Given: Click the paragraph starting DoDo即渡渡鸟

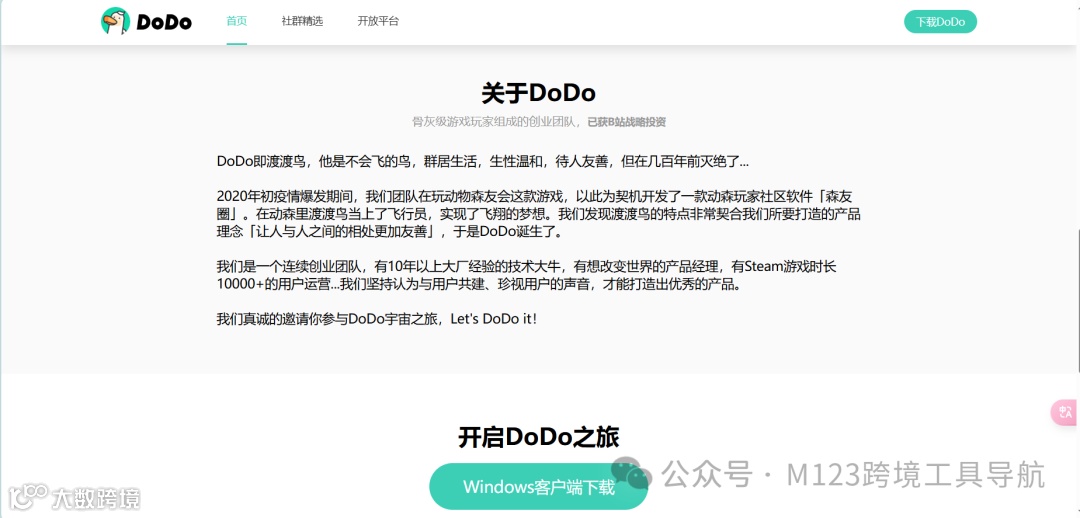Looking at the screenshot, I should tap(483, 162).
